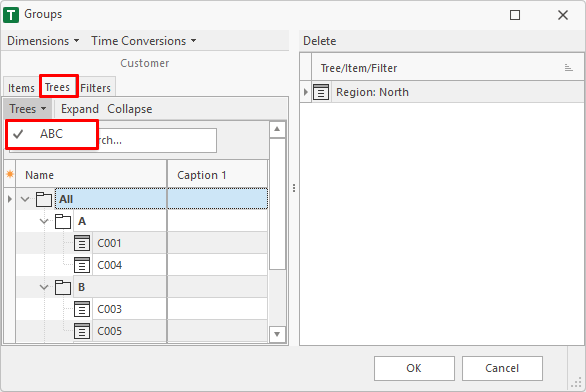Switch to the Trees tab

pyautogui.click(x=58, y=87)
